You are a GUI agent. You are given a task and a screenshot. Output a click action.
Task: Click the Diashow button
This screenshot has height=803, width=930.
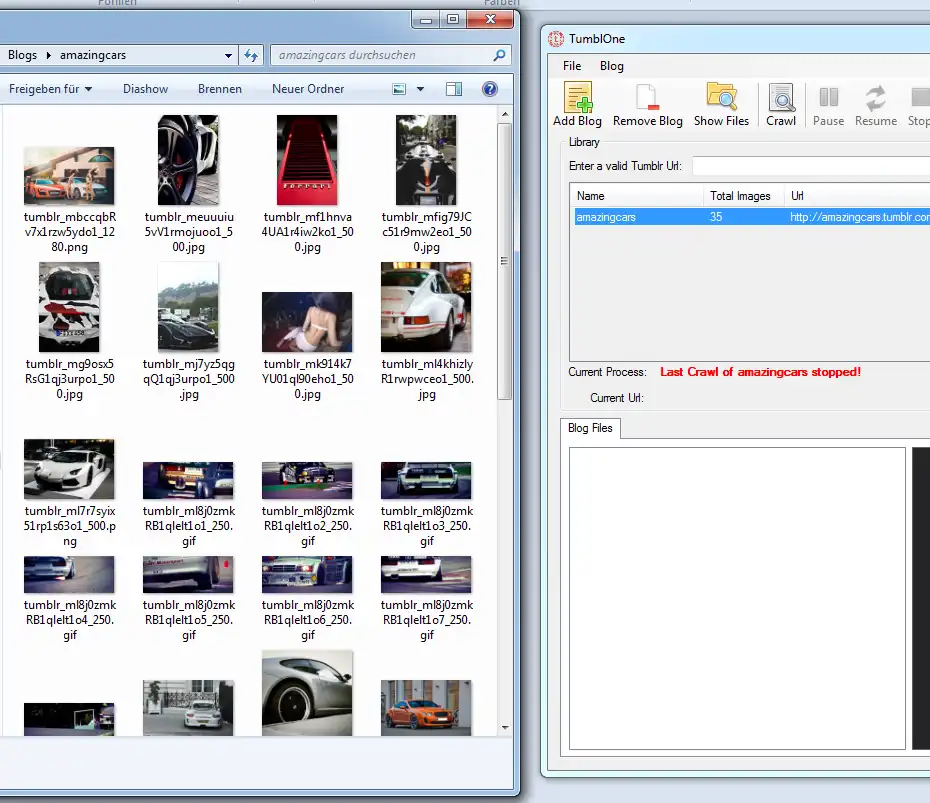145,89
